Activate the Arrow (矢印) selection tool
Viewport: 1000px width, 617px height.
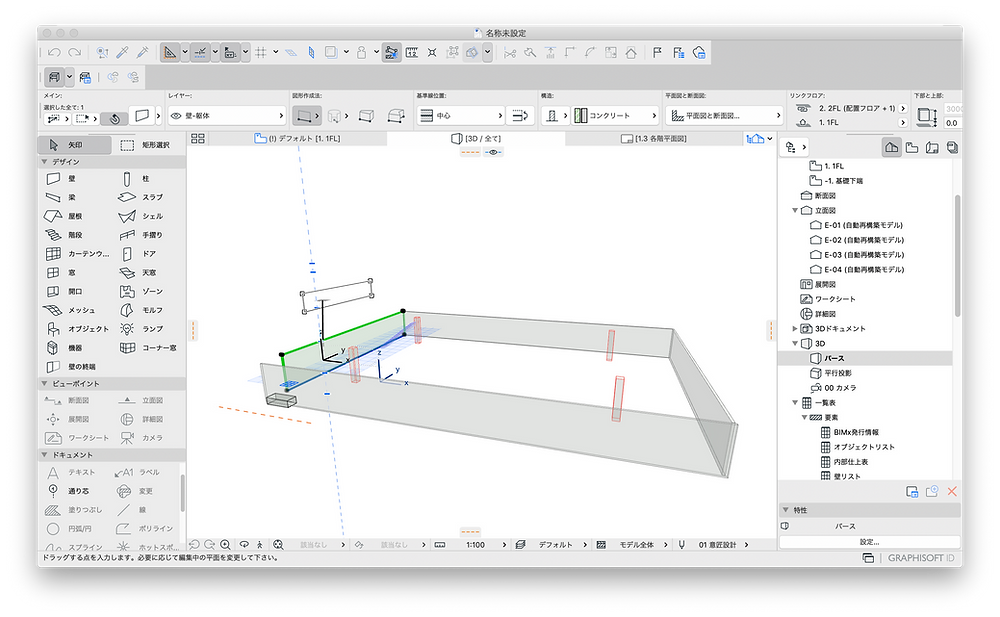tap(74, 145)
